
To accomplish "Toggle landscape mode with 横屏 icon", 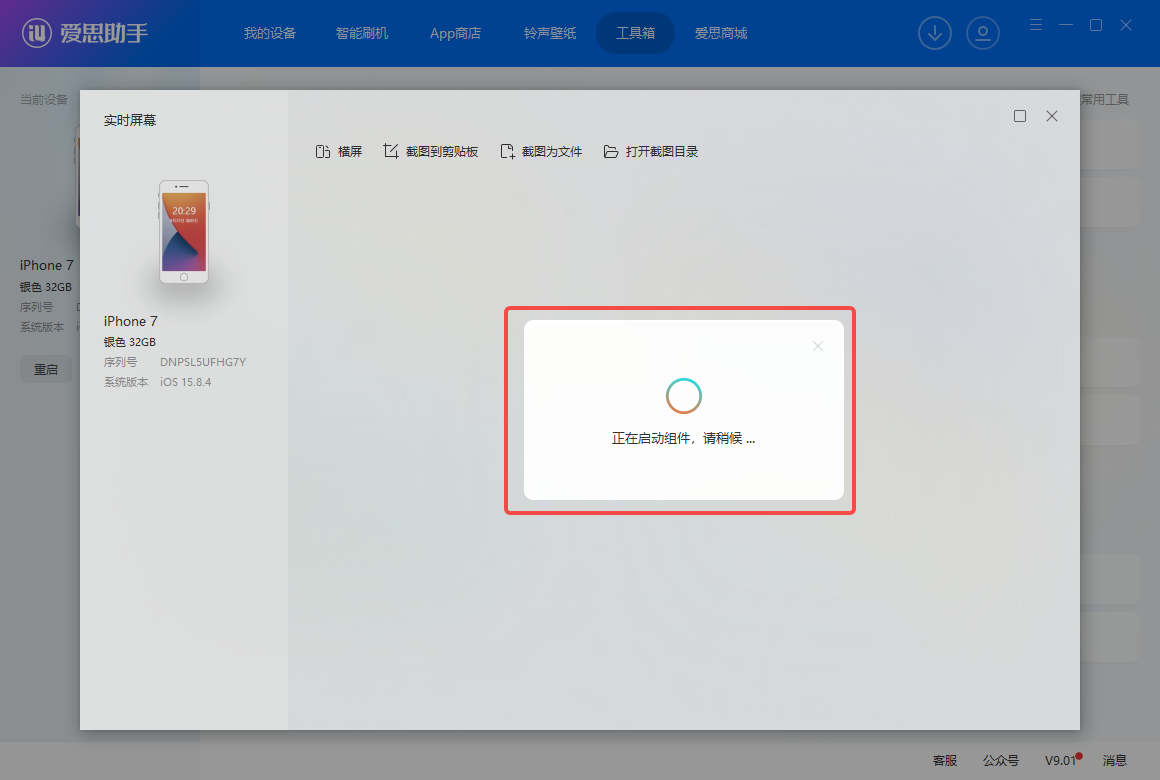I will (338, 152).
